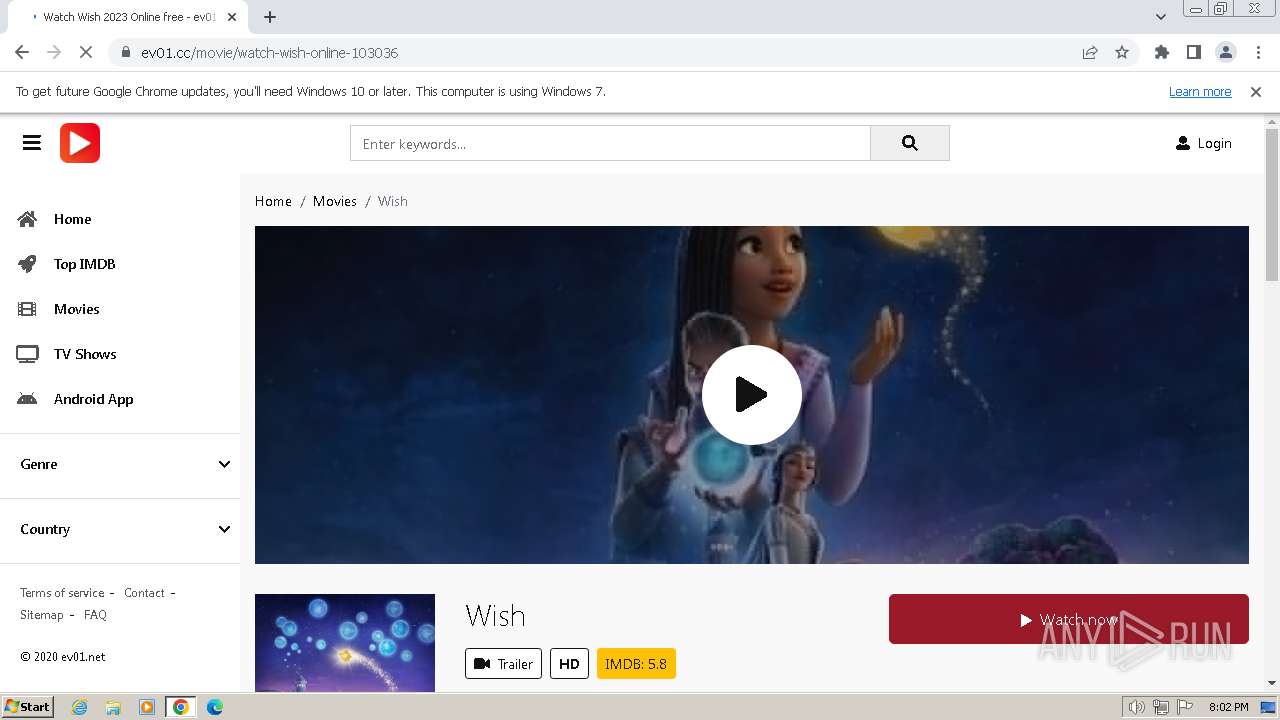Share this page icon in address bar
This screenshot has height=720, width=1280.
click(1090, 53)
